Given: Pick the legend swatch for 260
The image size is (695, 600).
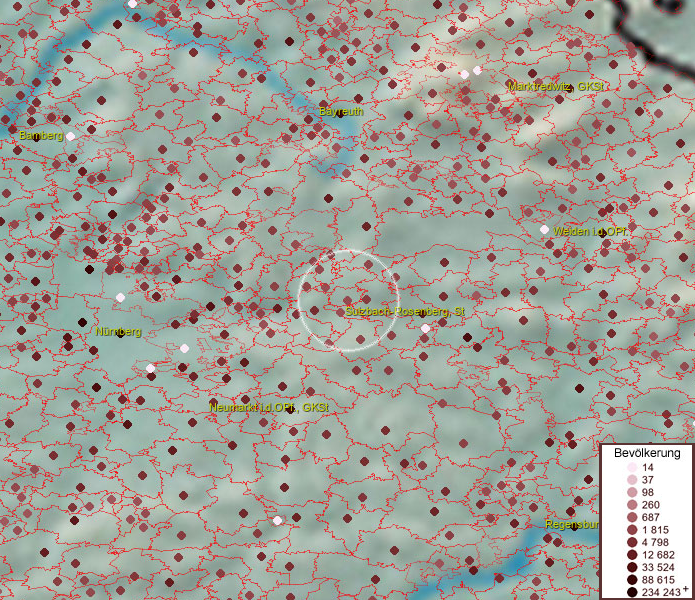Looking at the screenshot, I should (632, 504).
